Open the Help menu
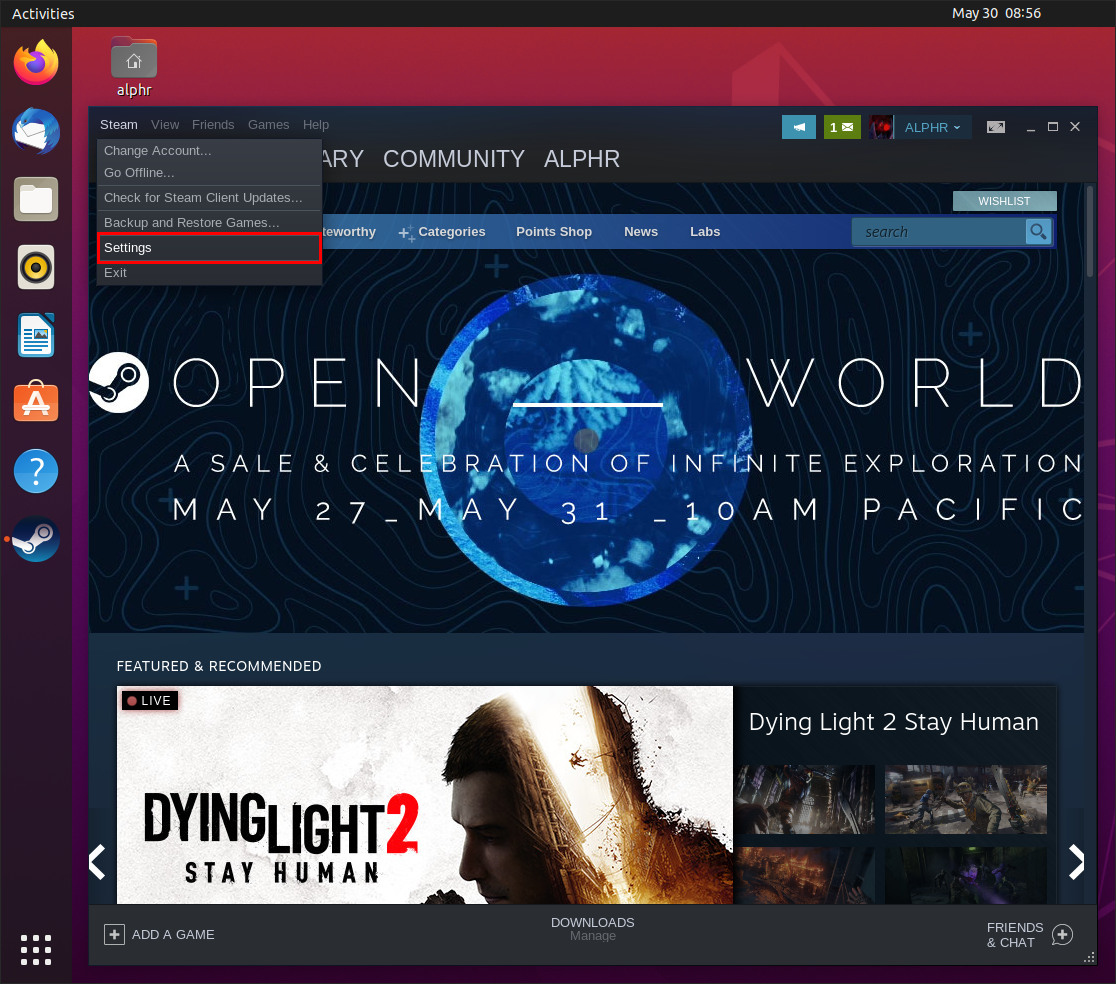 (x=316, y=125)
